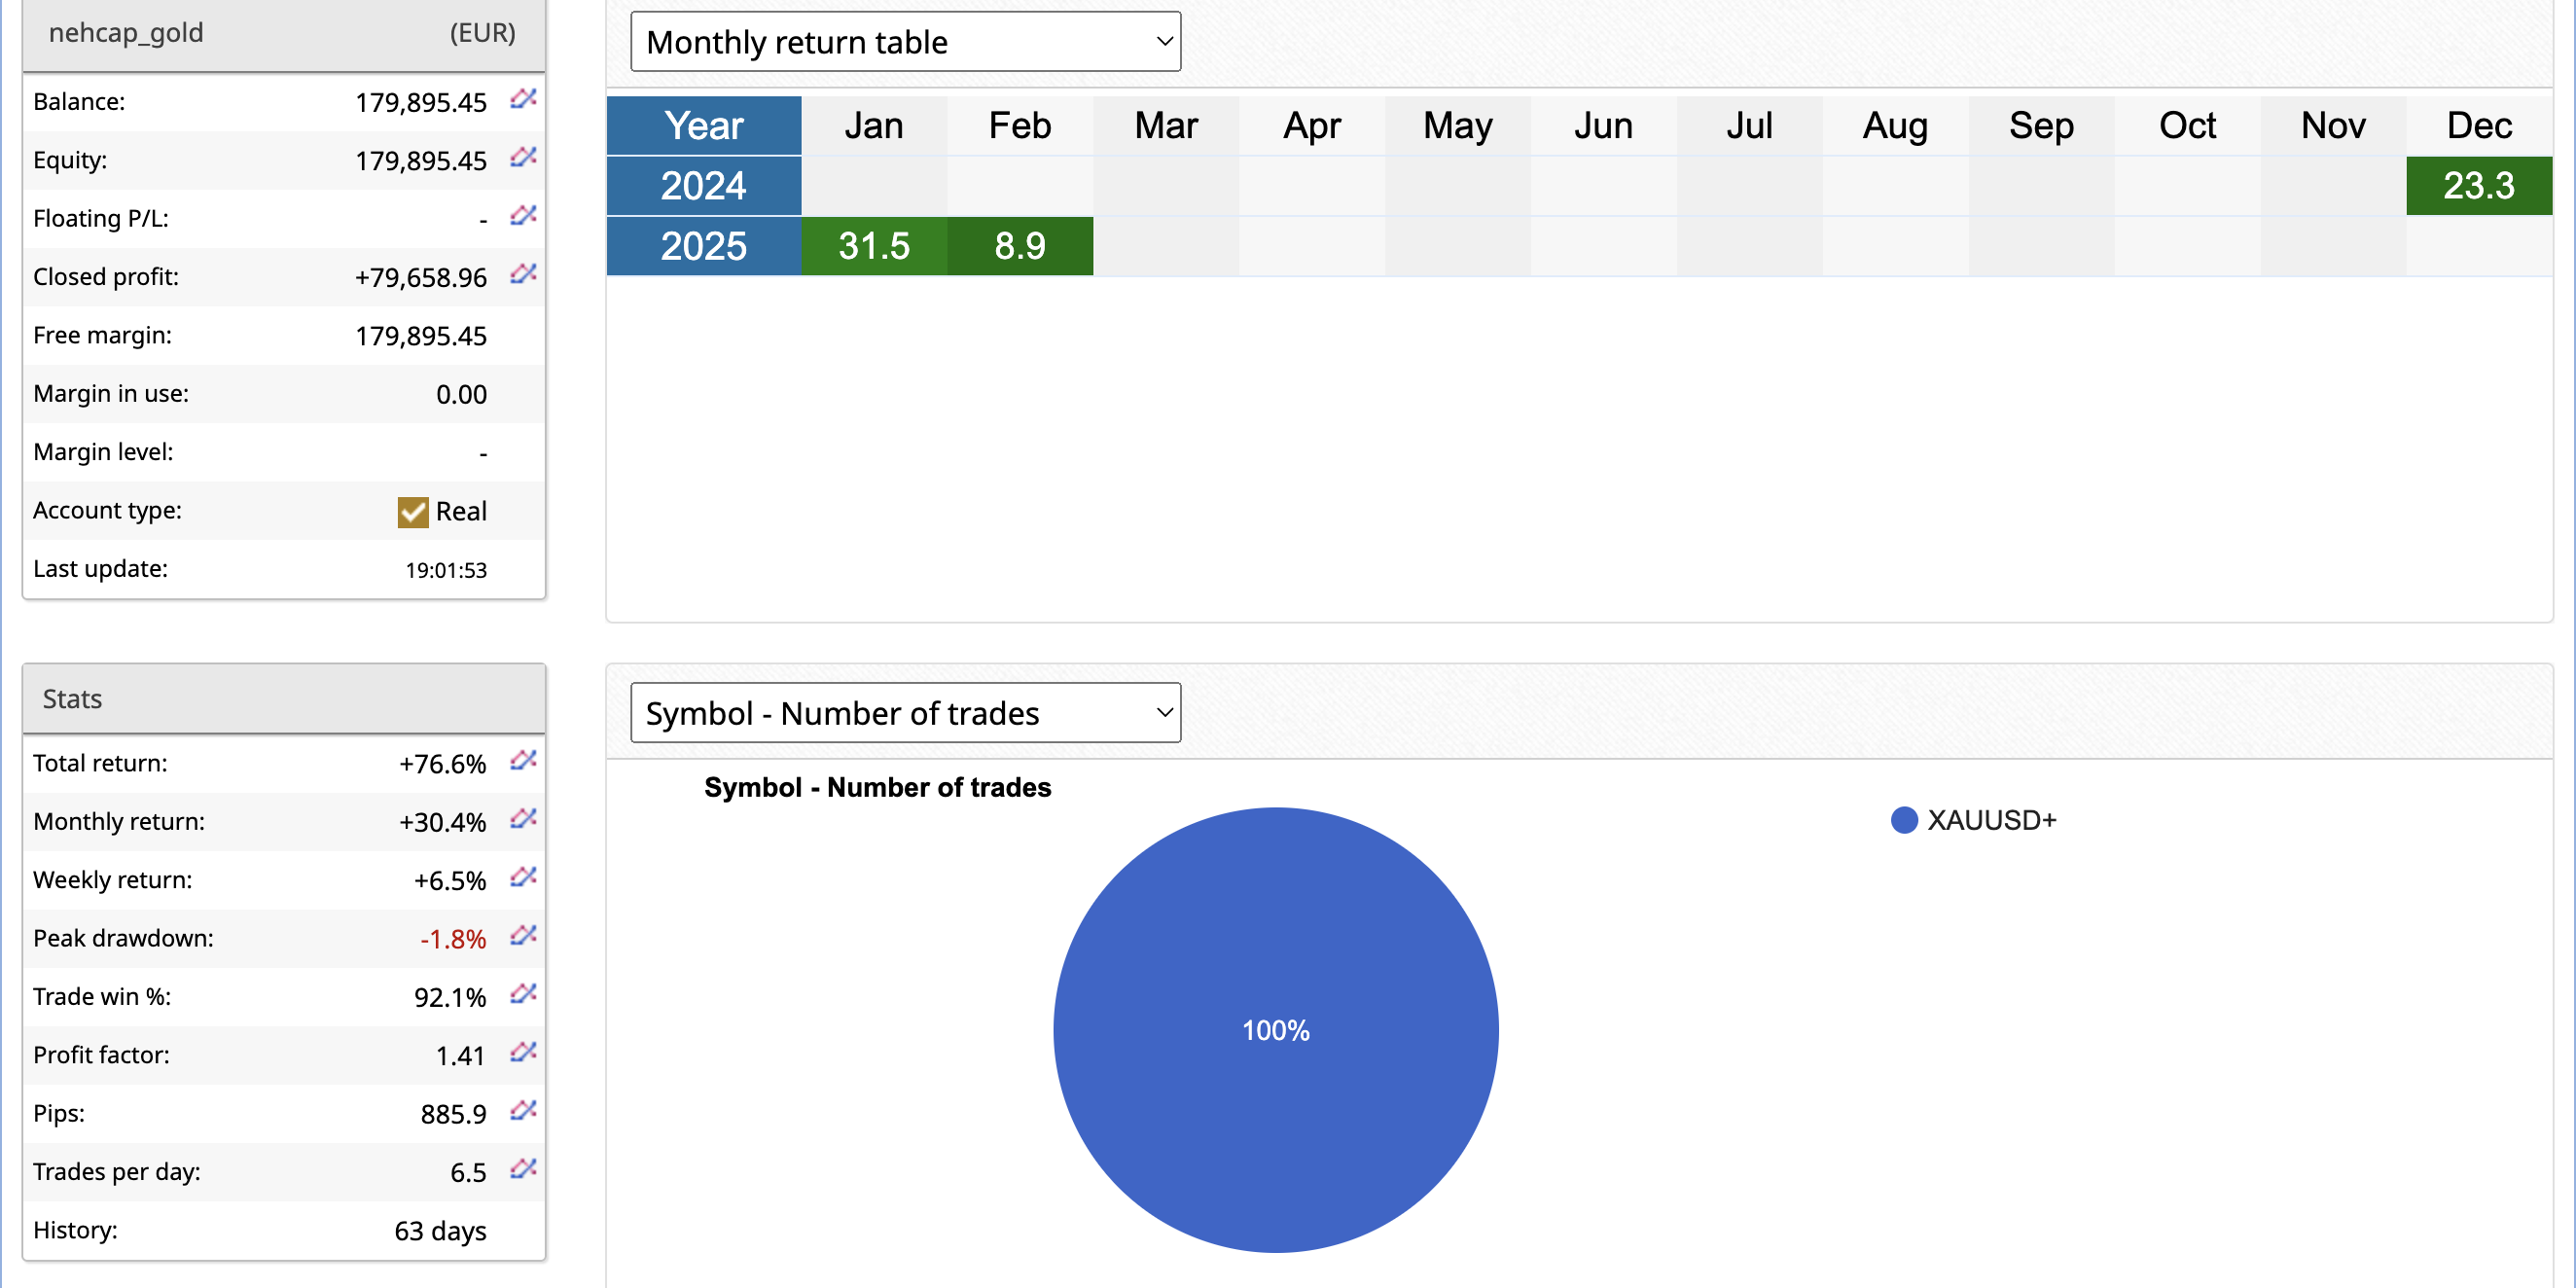Click the Real account verified checkmark
Image resolution: width=2576 pixels, height=1288 pixels.
point(412,512)
